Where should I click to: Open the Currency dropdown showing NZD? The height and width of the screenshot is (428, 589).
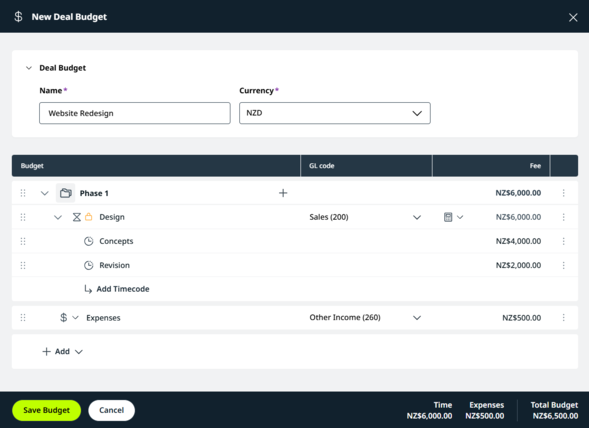tap(335, 113)
